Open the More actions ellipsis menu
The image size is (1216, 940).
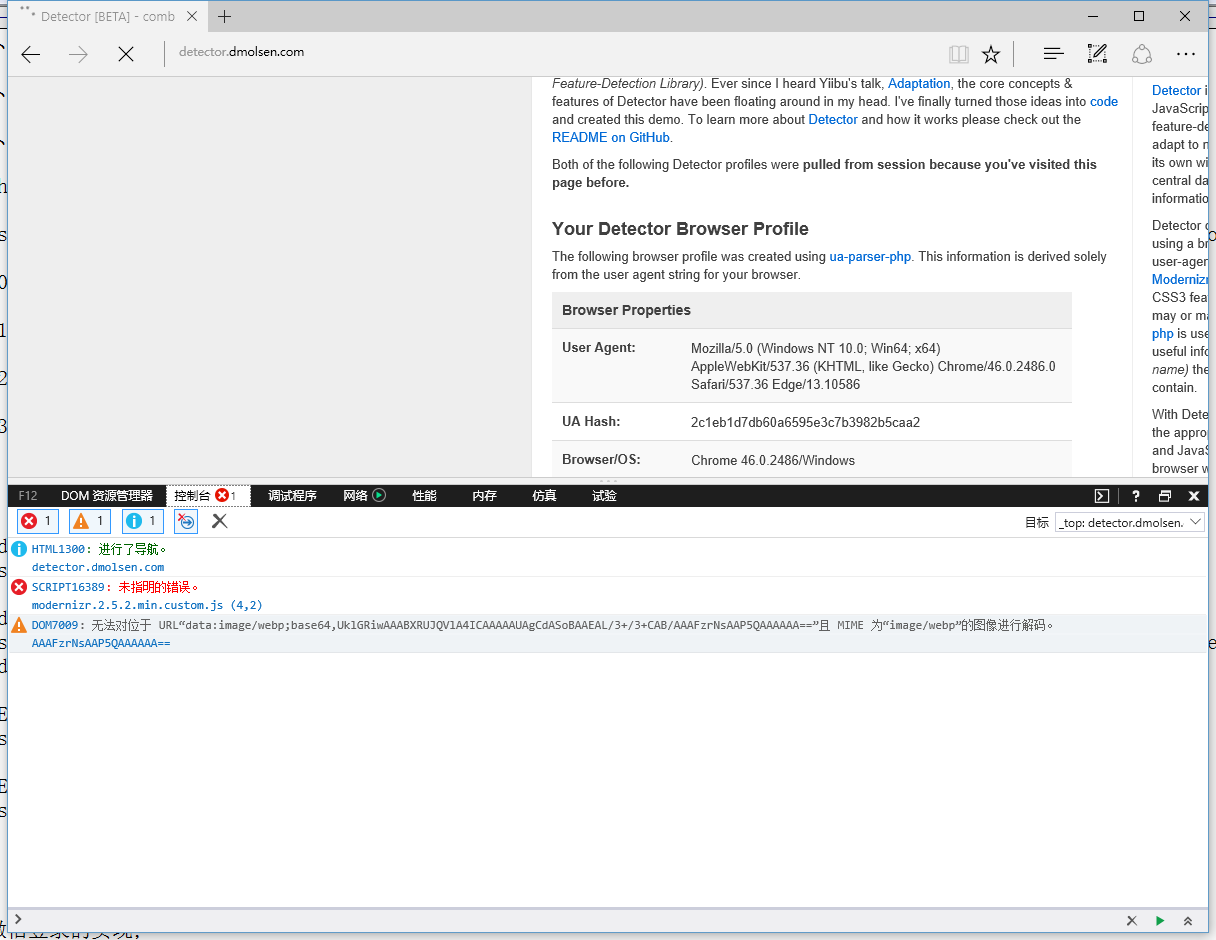coord(1186,54)
